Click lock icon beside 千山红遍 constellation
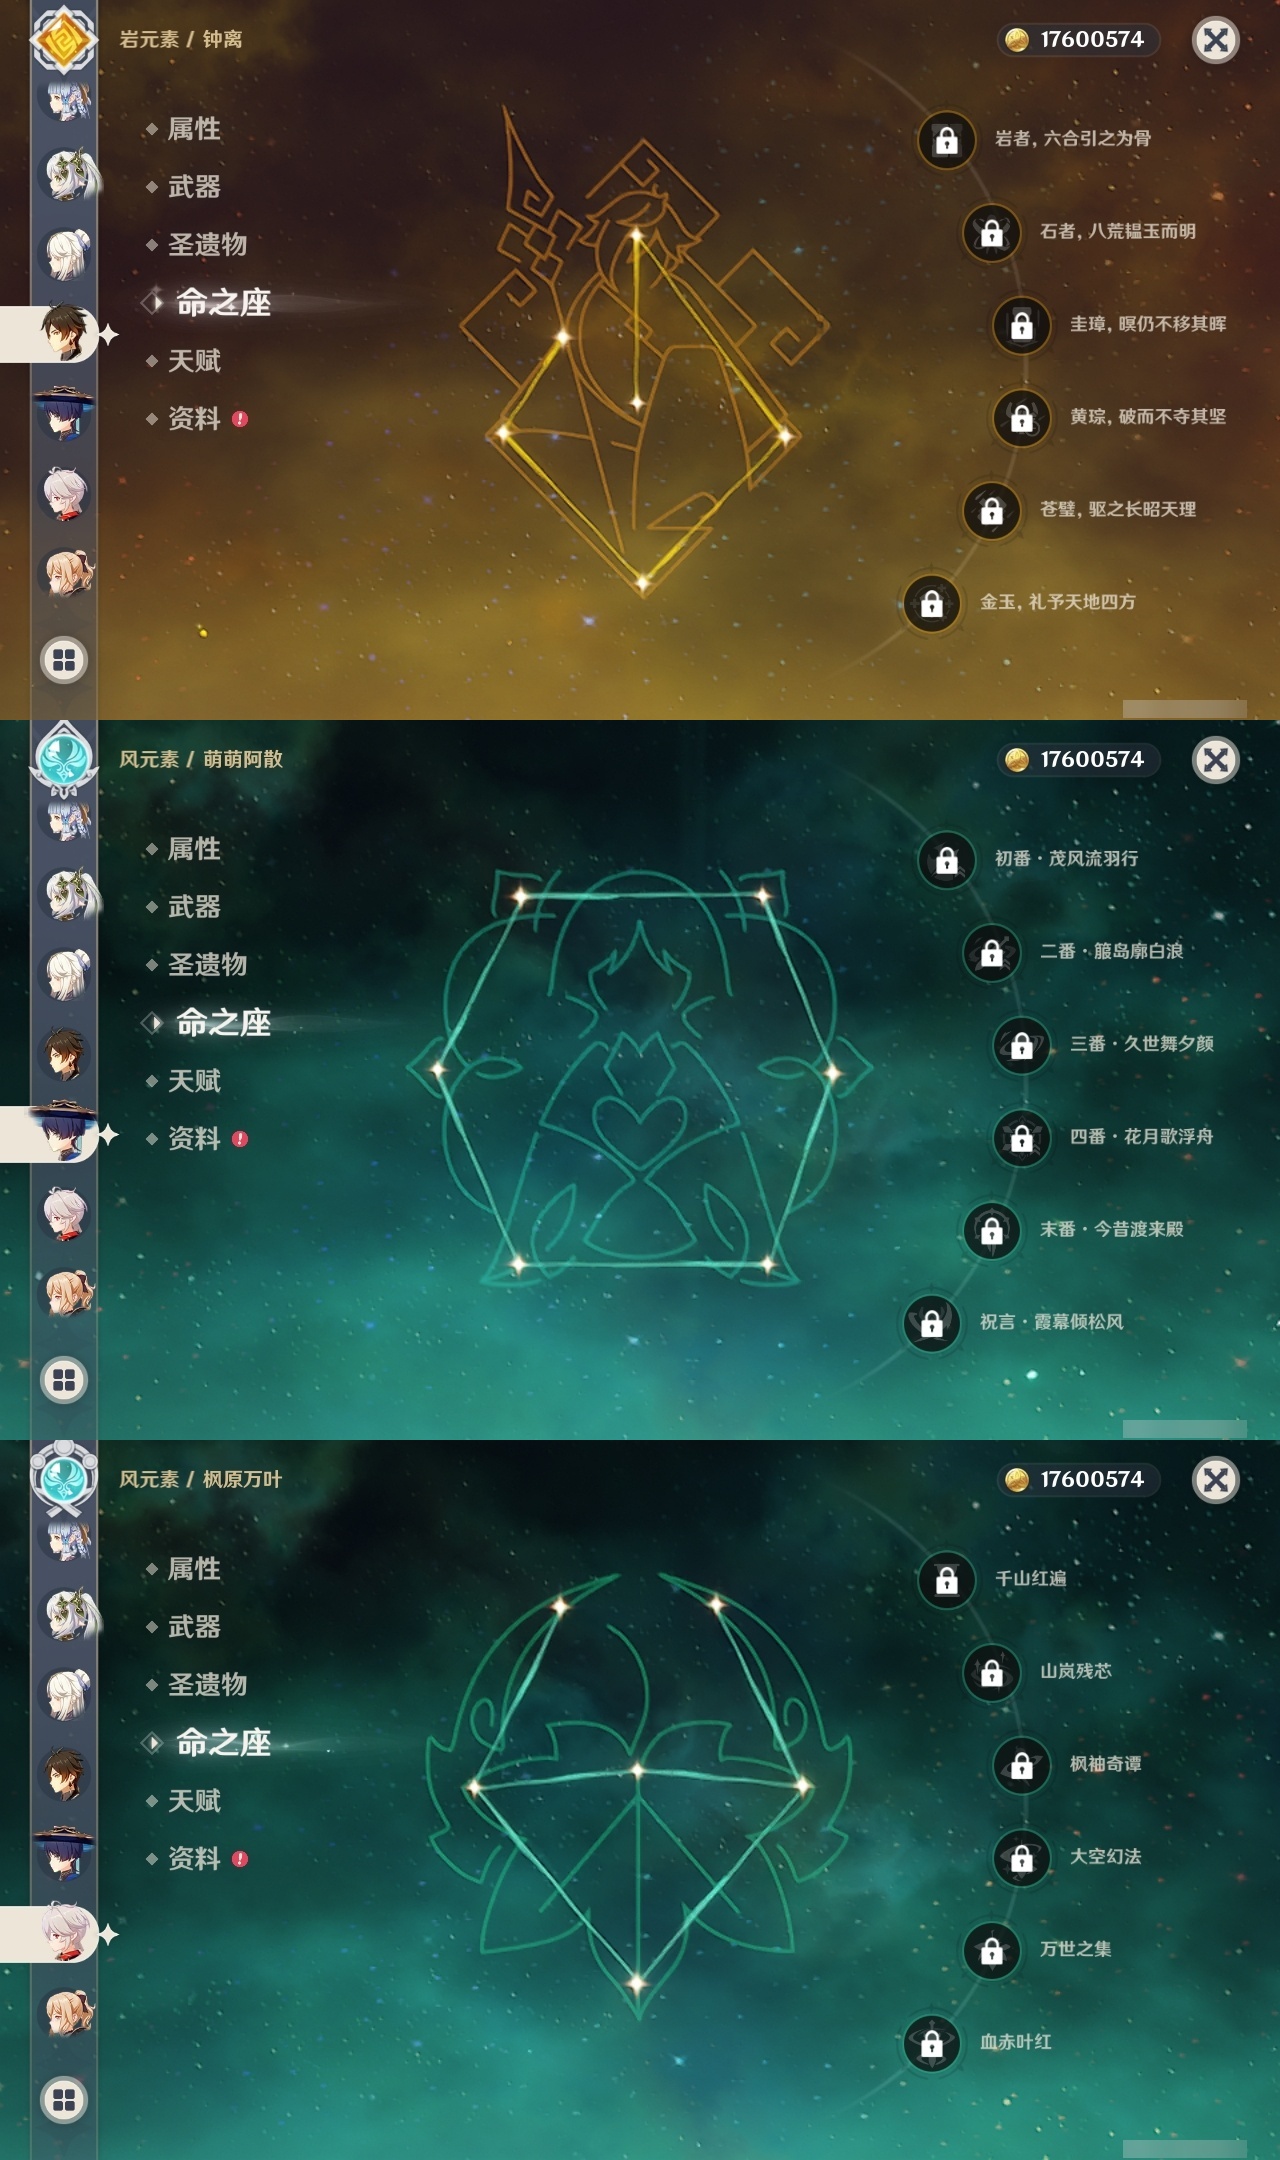 [x=946, y=1580]
